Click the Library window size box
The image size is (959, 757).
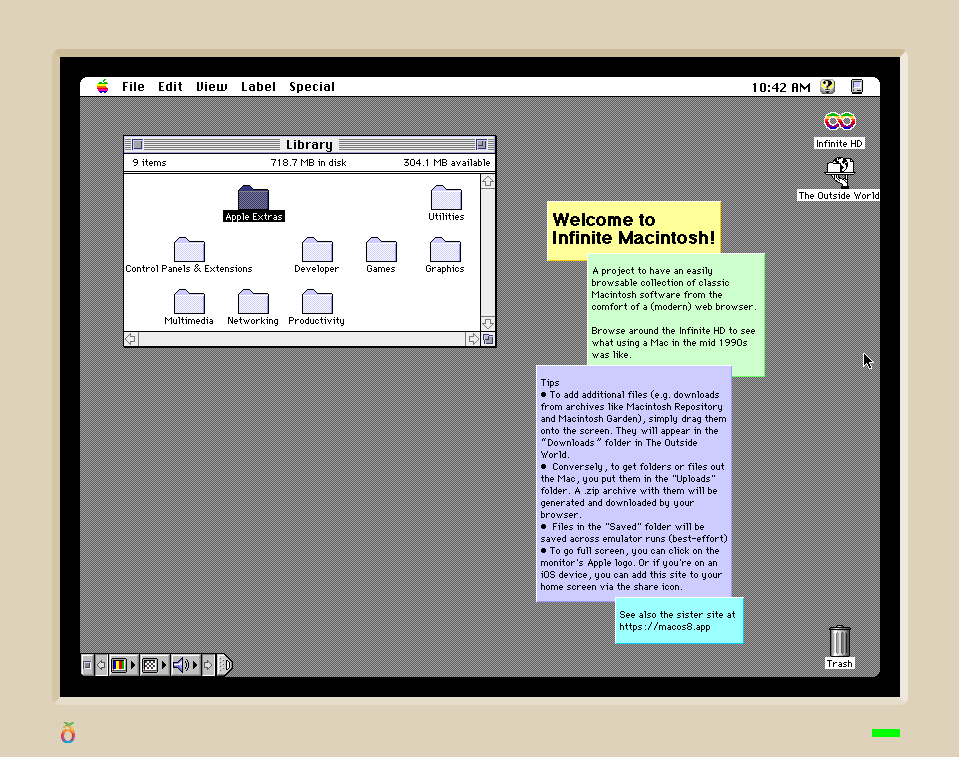tap(488, 339)
